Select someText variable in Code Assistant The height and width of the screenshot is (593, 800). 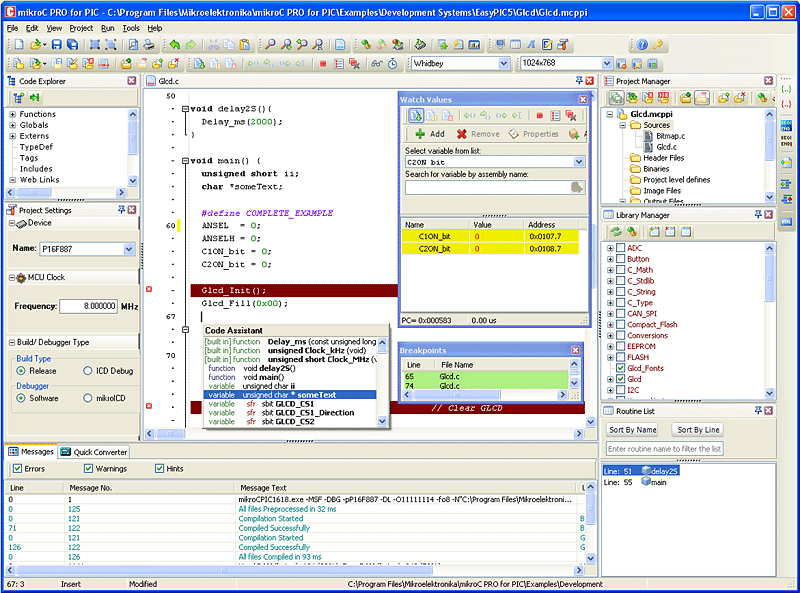tap(290, 395)
